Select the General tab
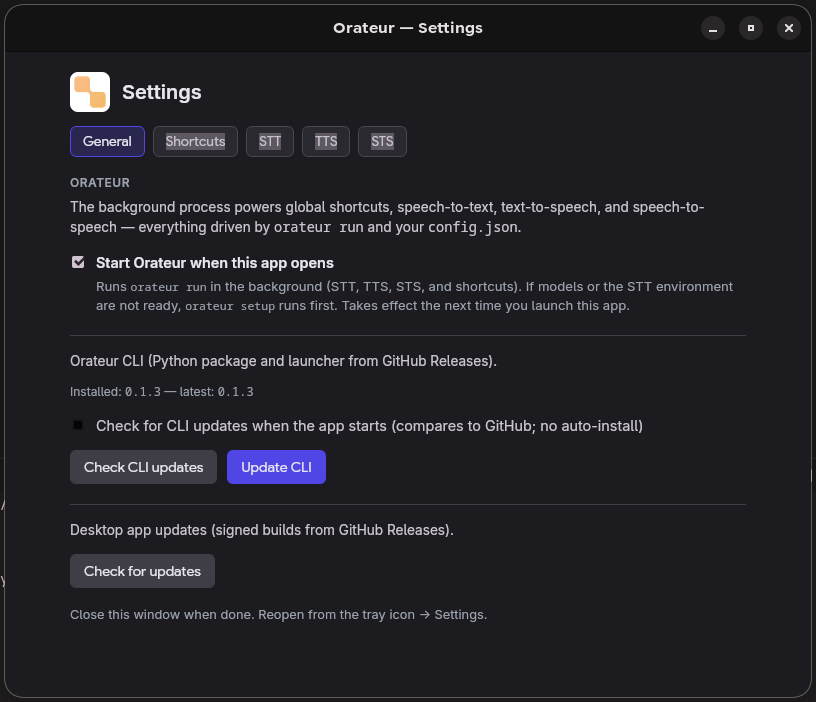 coord(107,141)
